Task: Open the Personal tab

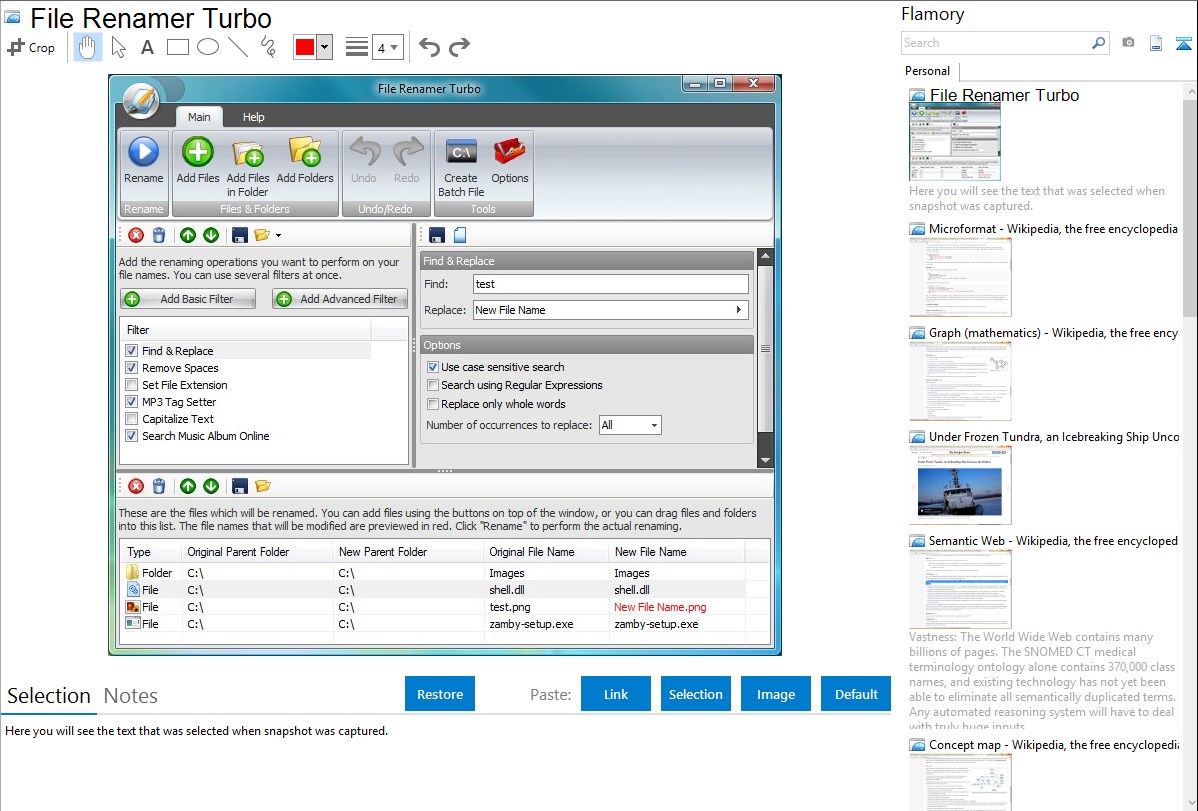Action: coord(928,71)
